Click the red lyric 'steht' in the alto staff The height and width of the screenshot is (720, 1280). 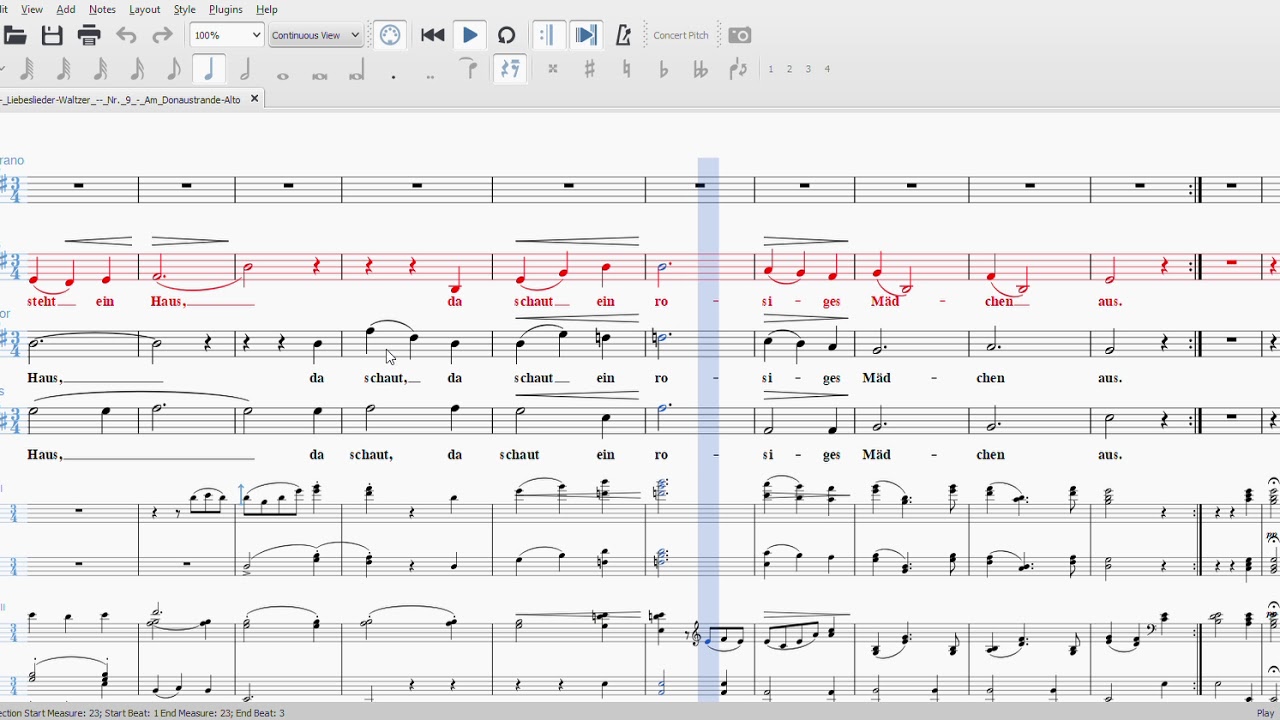(x=42, y=301)
